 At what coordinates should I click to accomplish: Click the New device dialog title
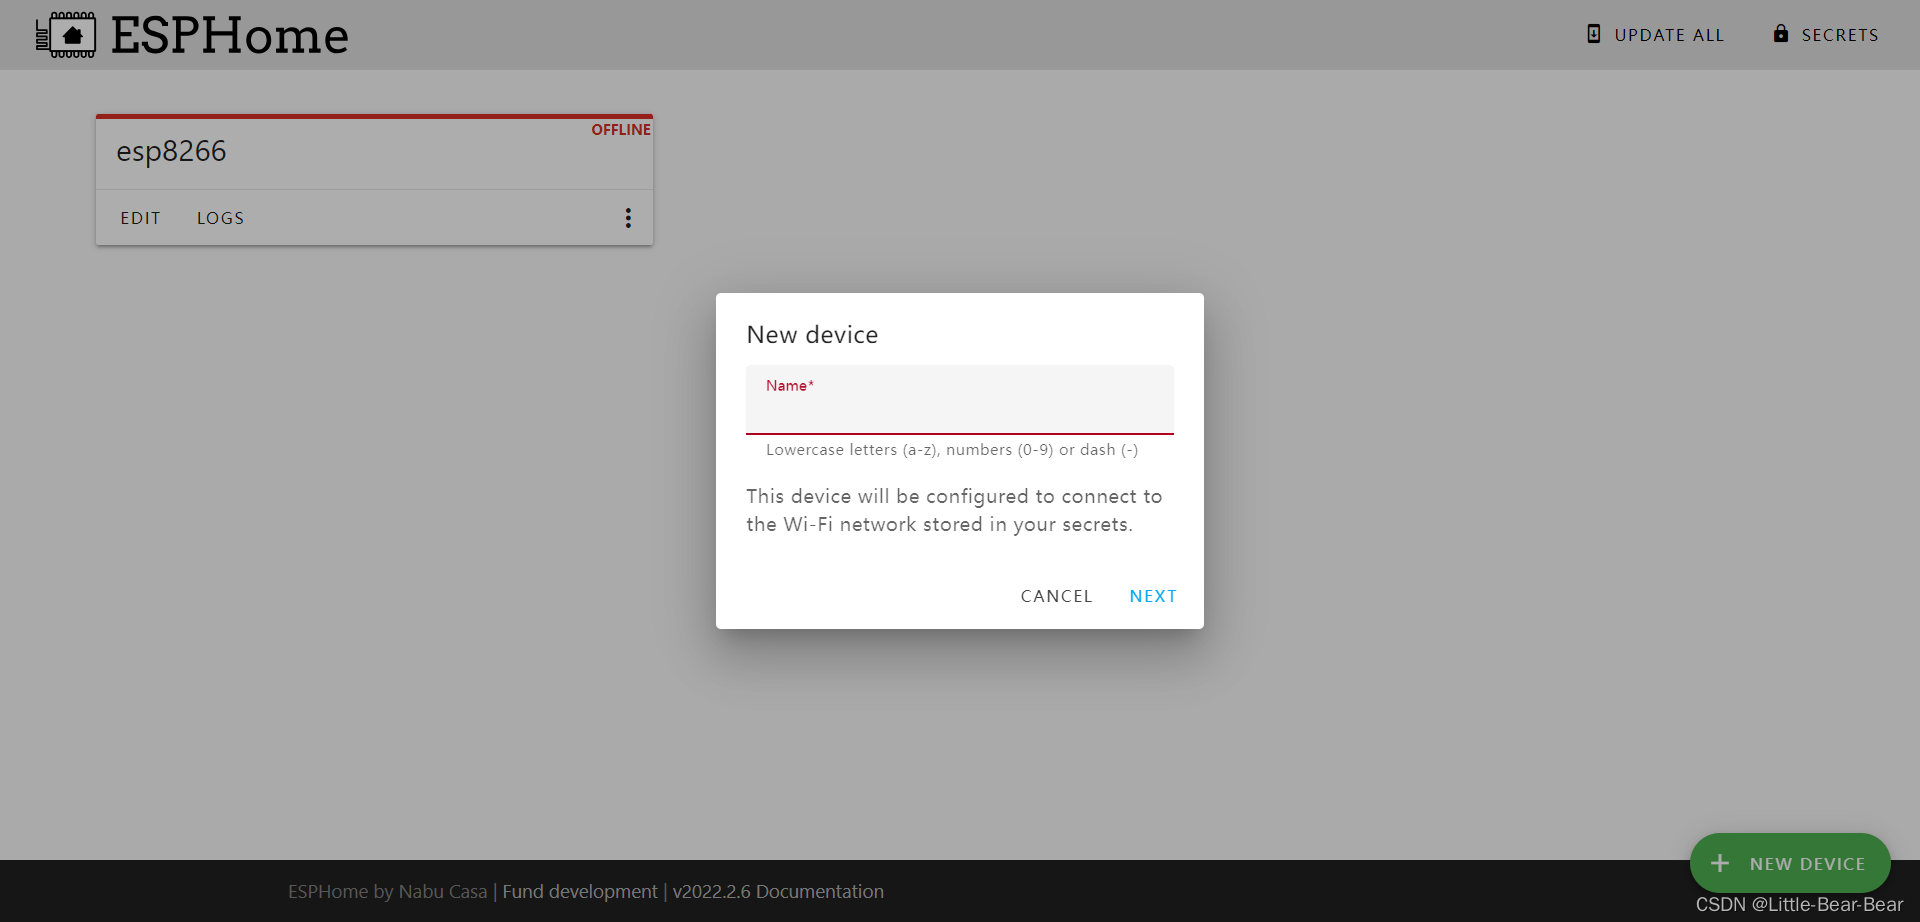pyautogui.click(x=812, y=334)
